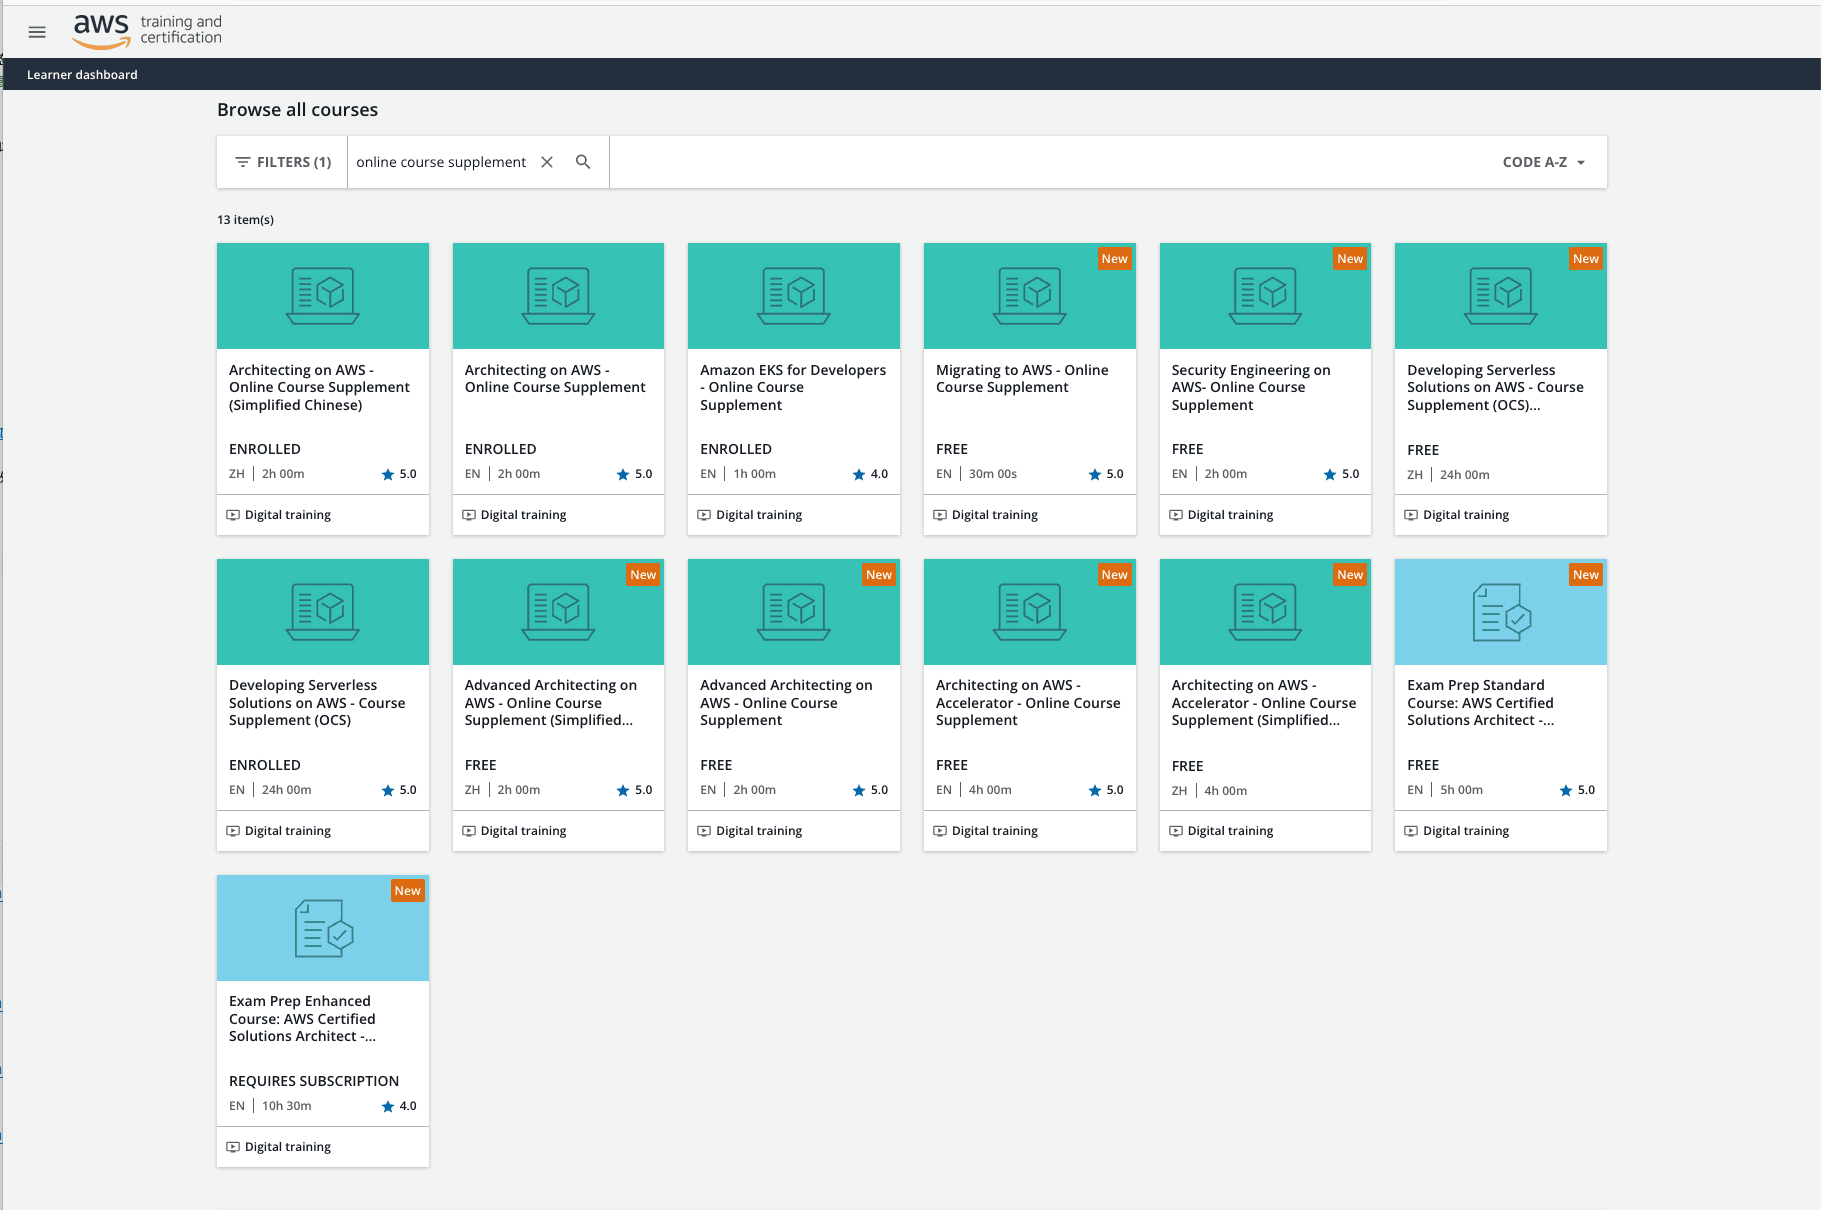Open Security Engineering on AWS course title
1821x1210 pixels.
(x=1250, y=387)
